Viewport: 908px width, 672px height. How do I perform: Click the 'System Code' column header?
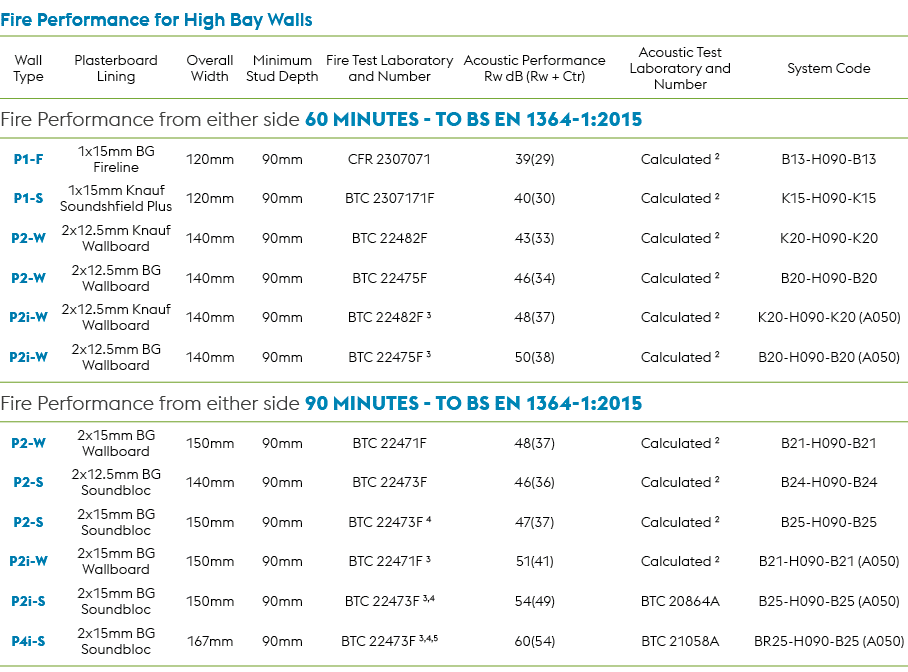(x=828, y=68)
